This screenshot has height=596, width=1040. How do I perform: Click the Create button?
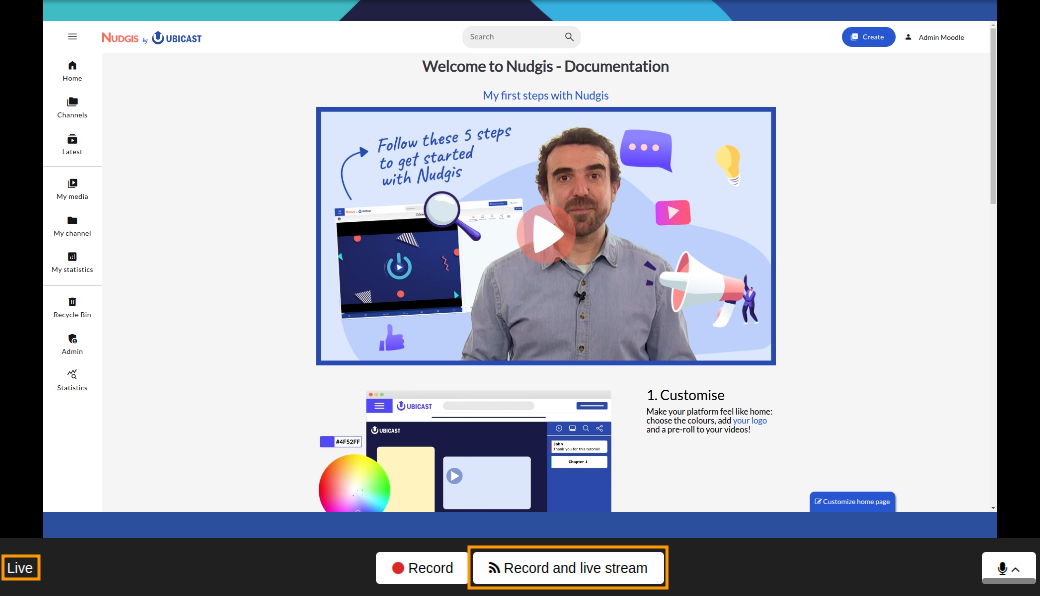click(868, 37)
